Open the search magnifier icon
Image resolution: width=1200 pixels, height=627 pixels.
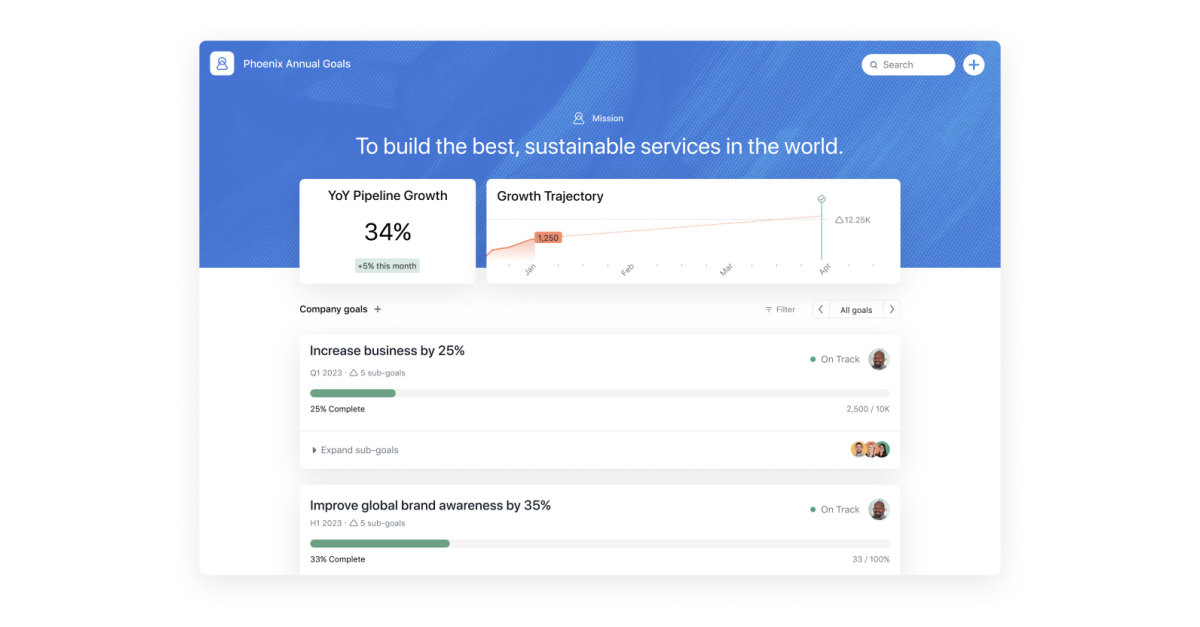coord(875,64)
